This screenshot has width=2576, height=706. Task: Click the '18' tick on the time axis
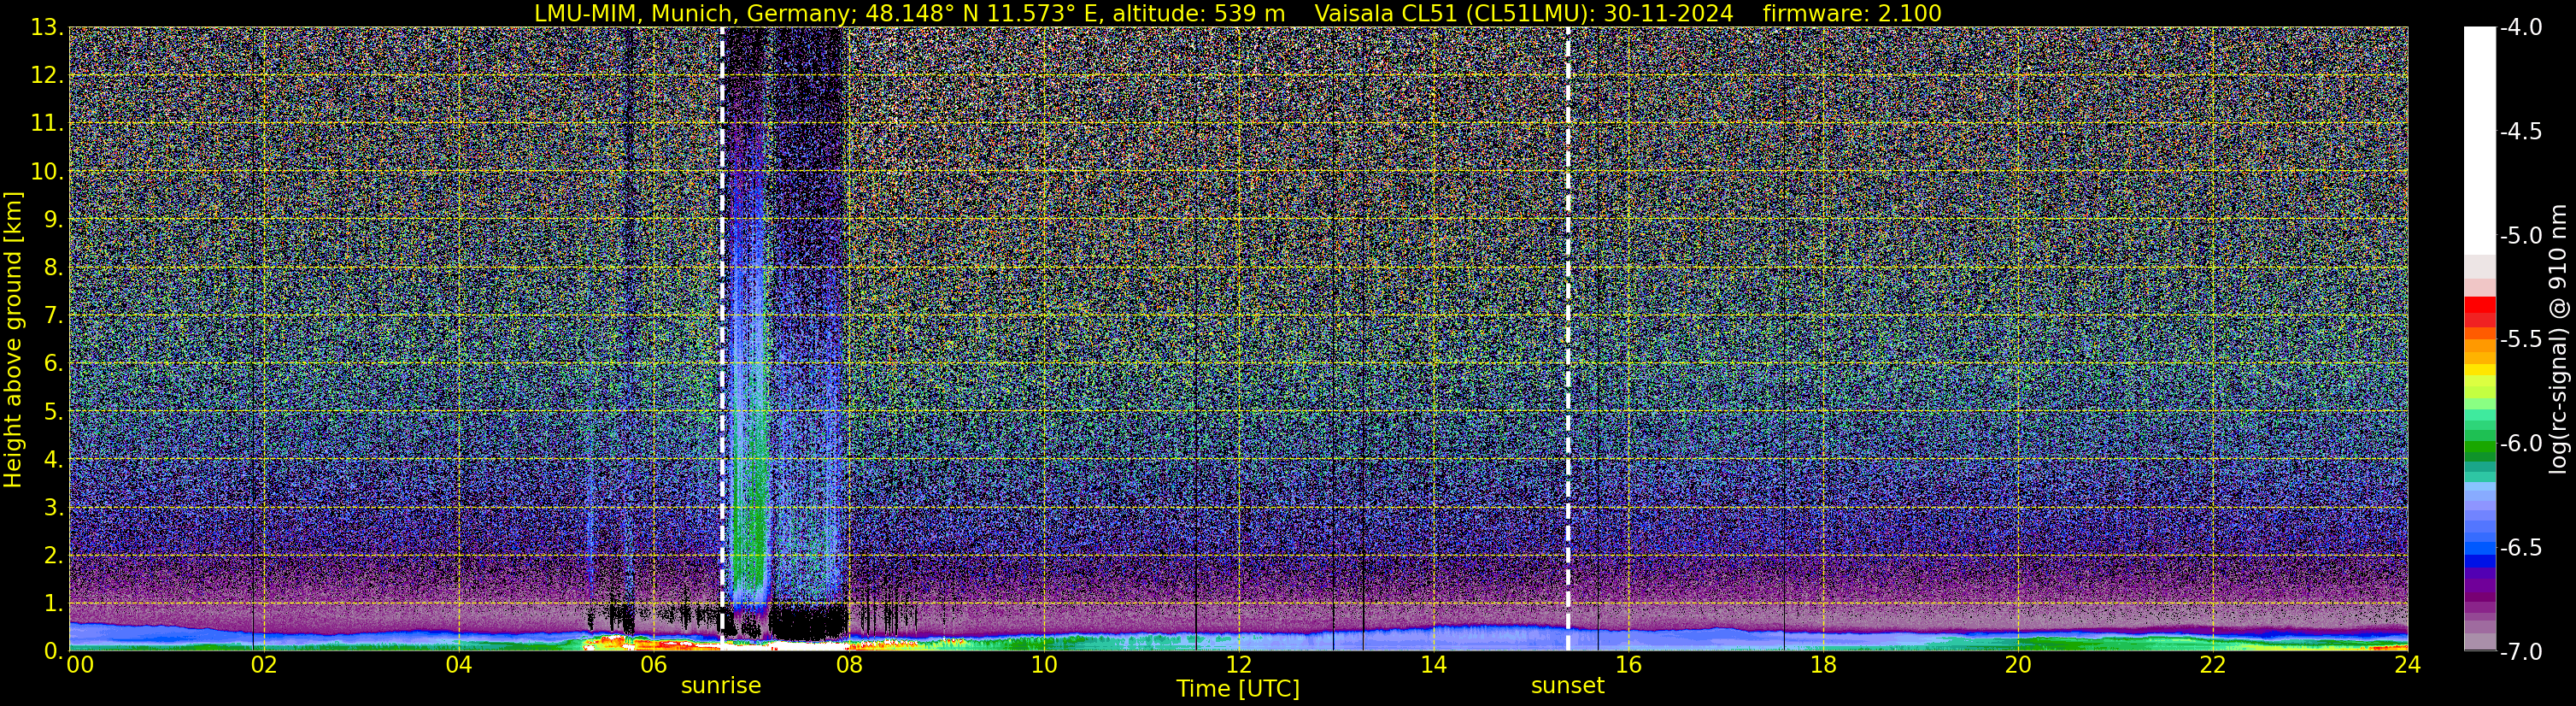pos(1823,664)
